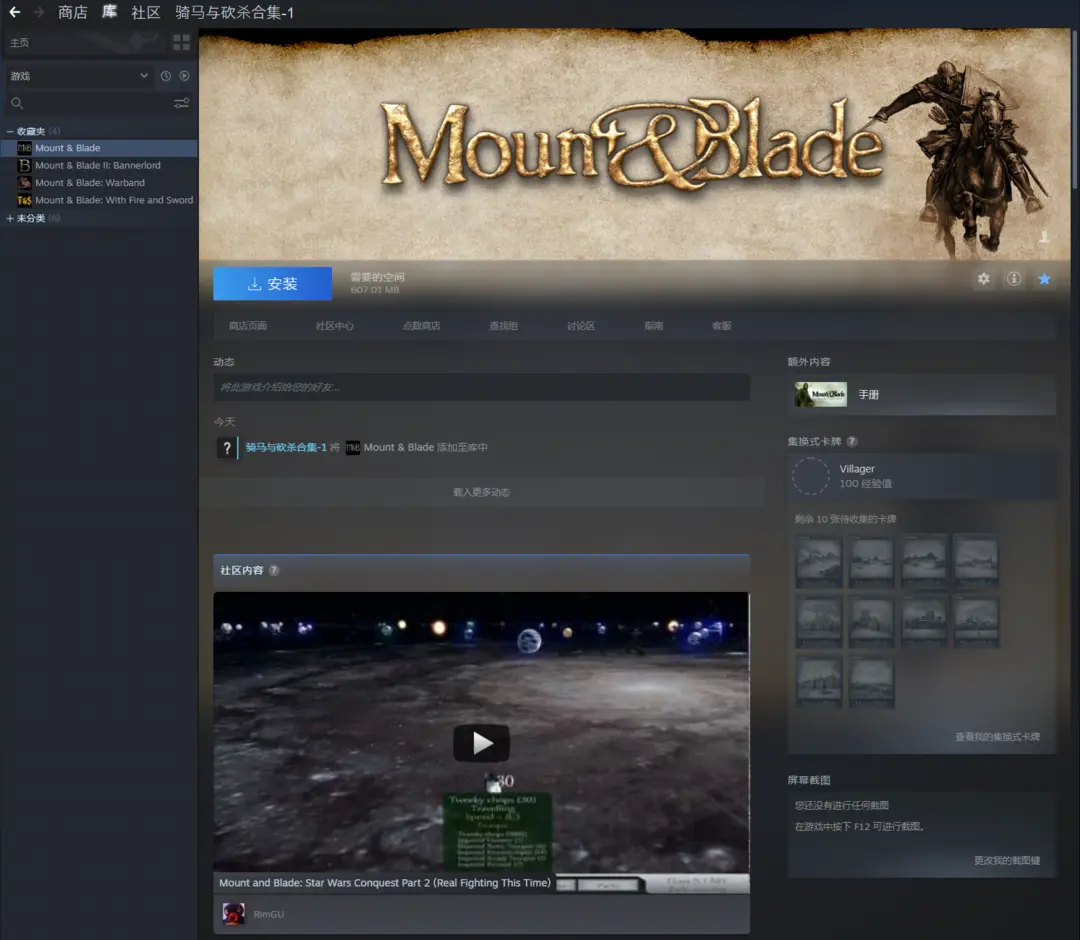Switch library to grid view icon
Screen dimensions: 1080x940
click(181, 43)
